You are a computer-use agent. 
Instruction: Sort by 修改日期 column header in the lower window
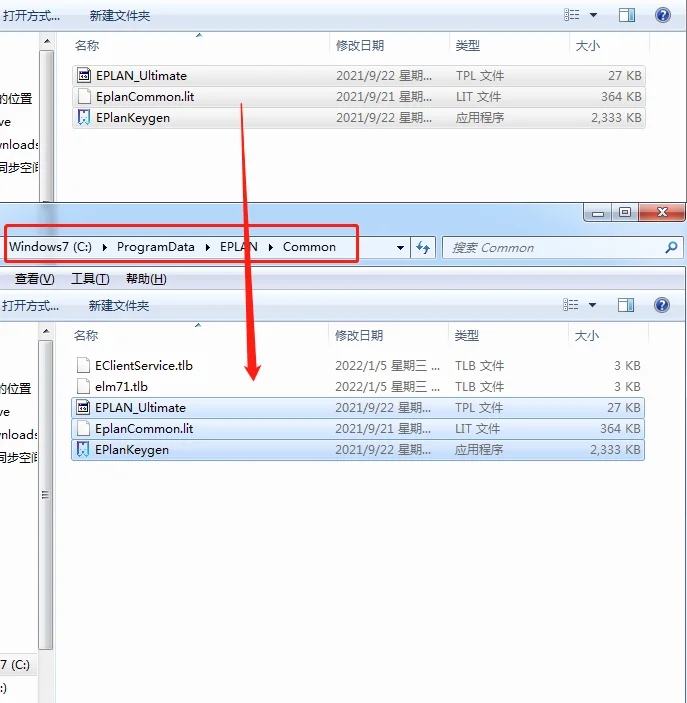coord(360,336)
